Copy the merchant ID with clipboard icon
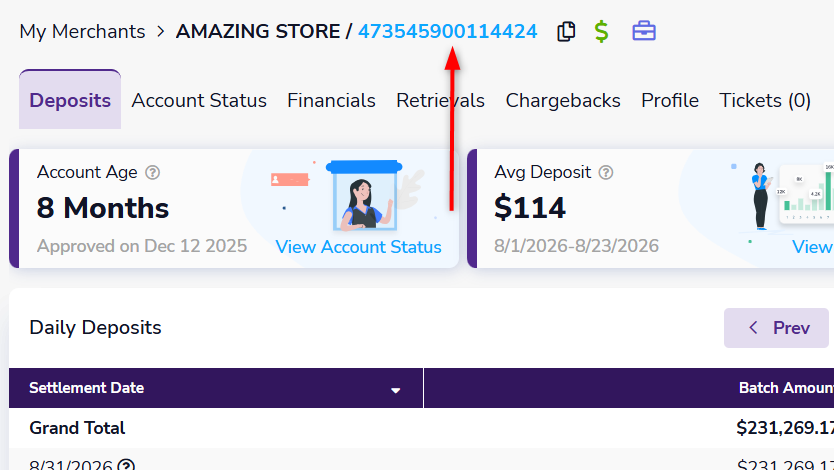The height and width of the screenshot is (470, 834). [x=566, y=31]
